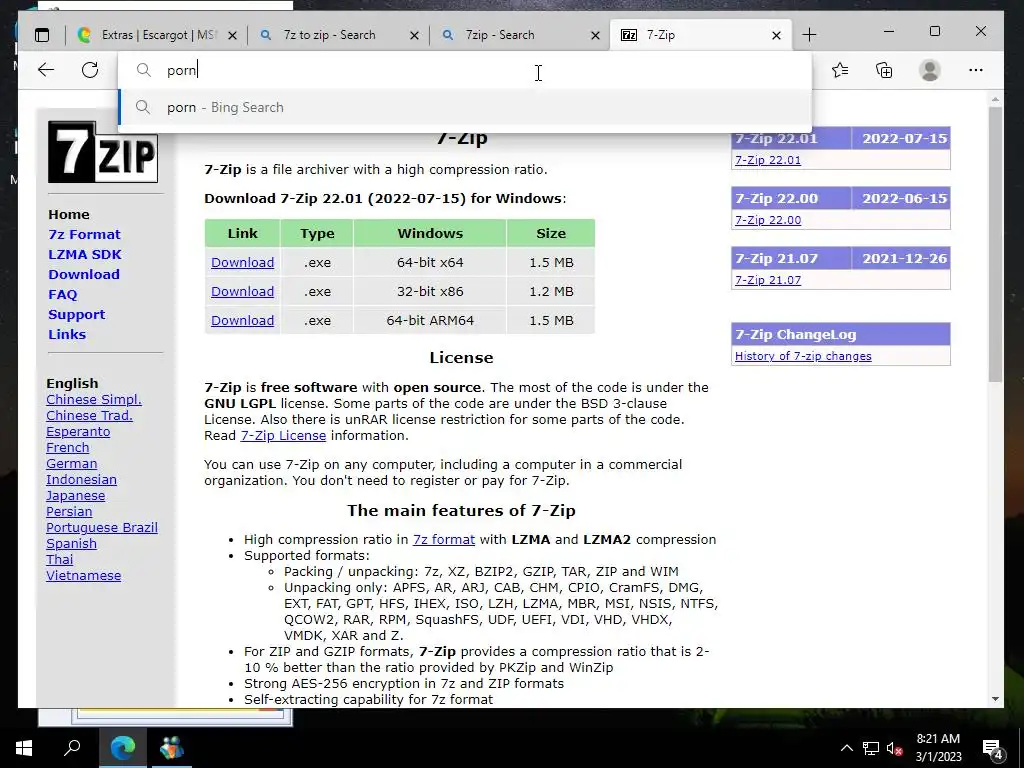Download the 64-bit x64 .exe
Viewport: 1024px width, 768px height.
point(242,263)
